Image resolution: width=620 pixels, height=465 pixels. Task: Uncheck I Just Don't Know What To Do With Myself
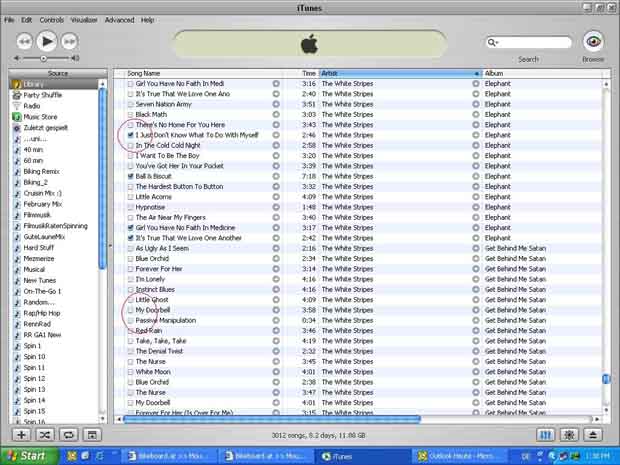pos(130,135)
